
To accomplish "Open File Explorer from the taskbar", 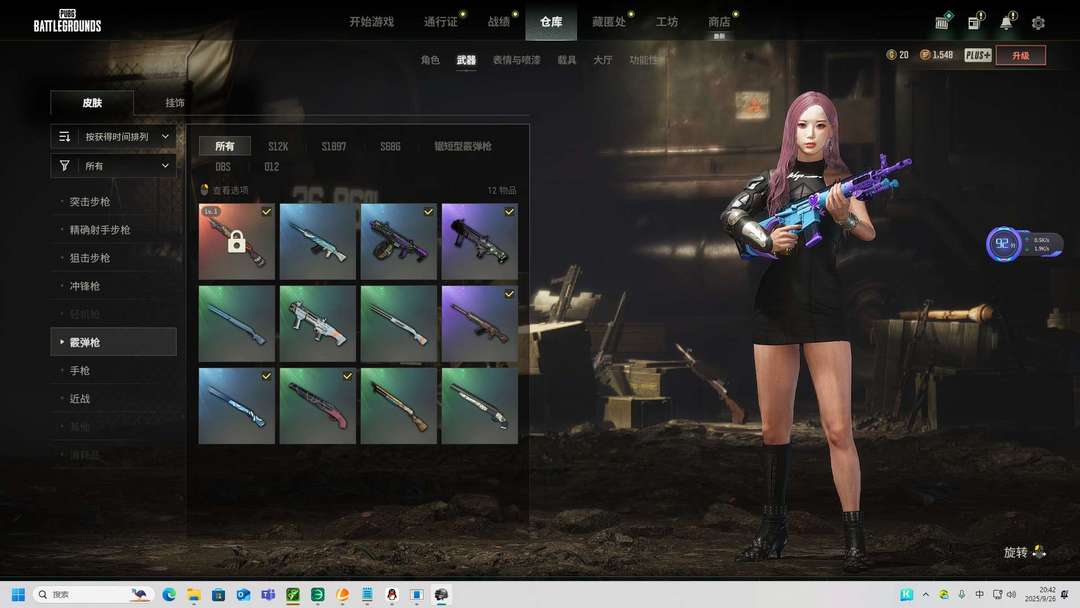I will click(194, 594).
